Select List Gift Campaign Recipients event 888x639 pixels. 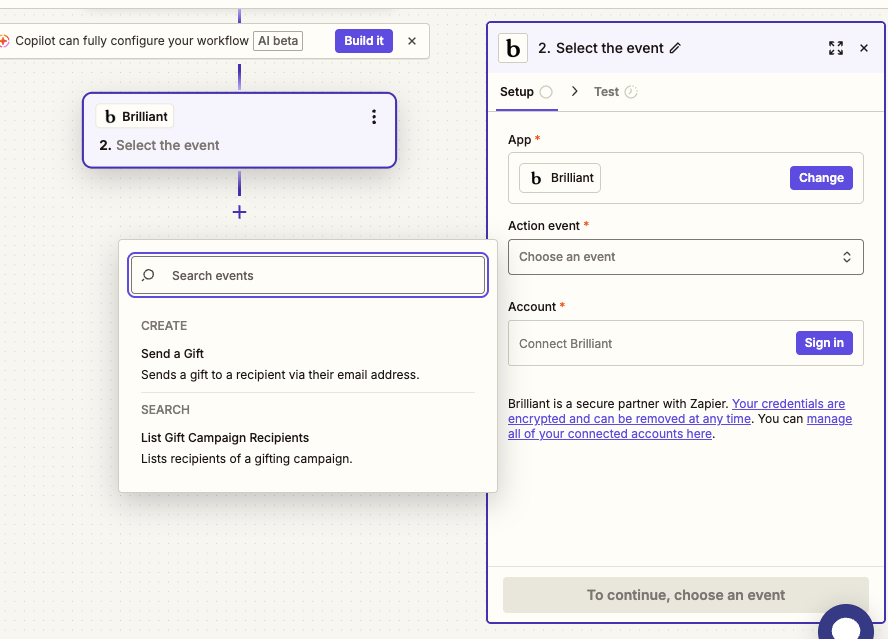tap(225, 438)
